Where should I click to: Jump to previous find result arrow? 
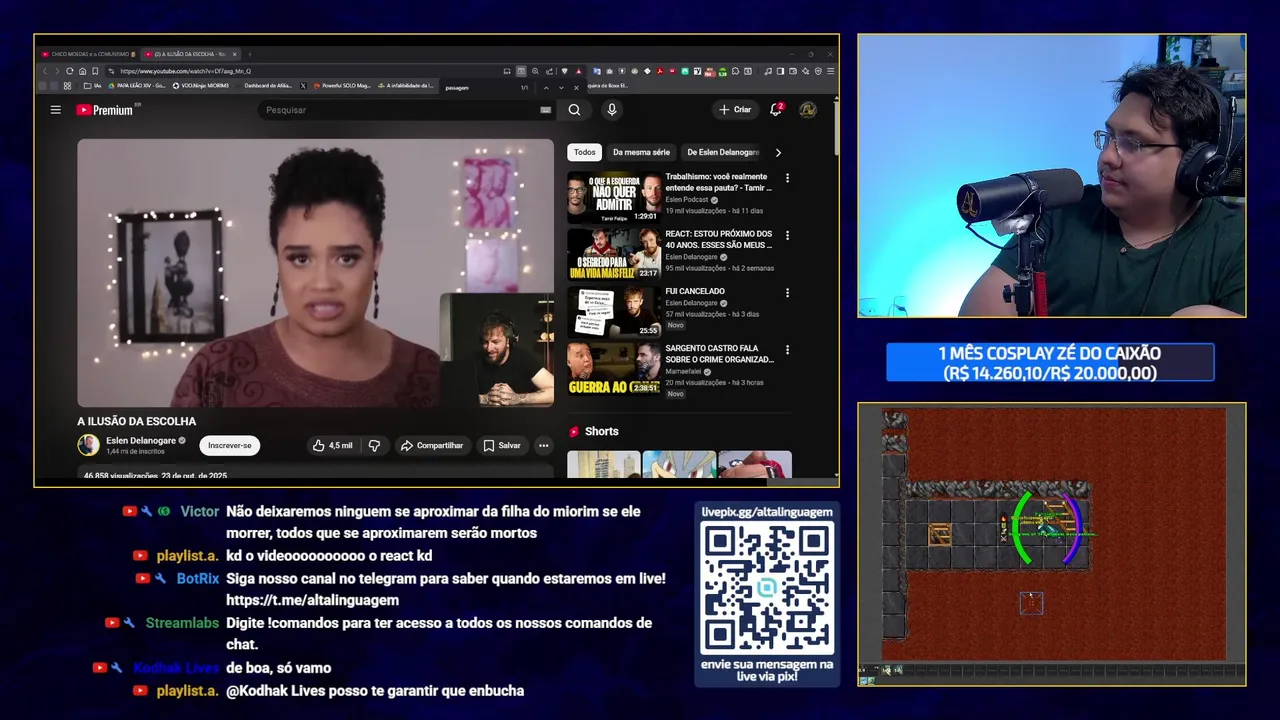point(546,88)
